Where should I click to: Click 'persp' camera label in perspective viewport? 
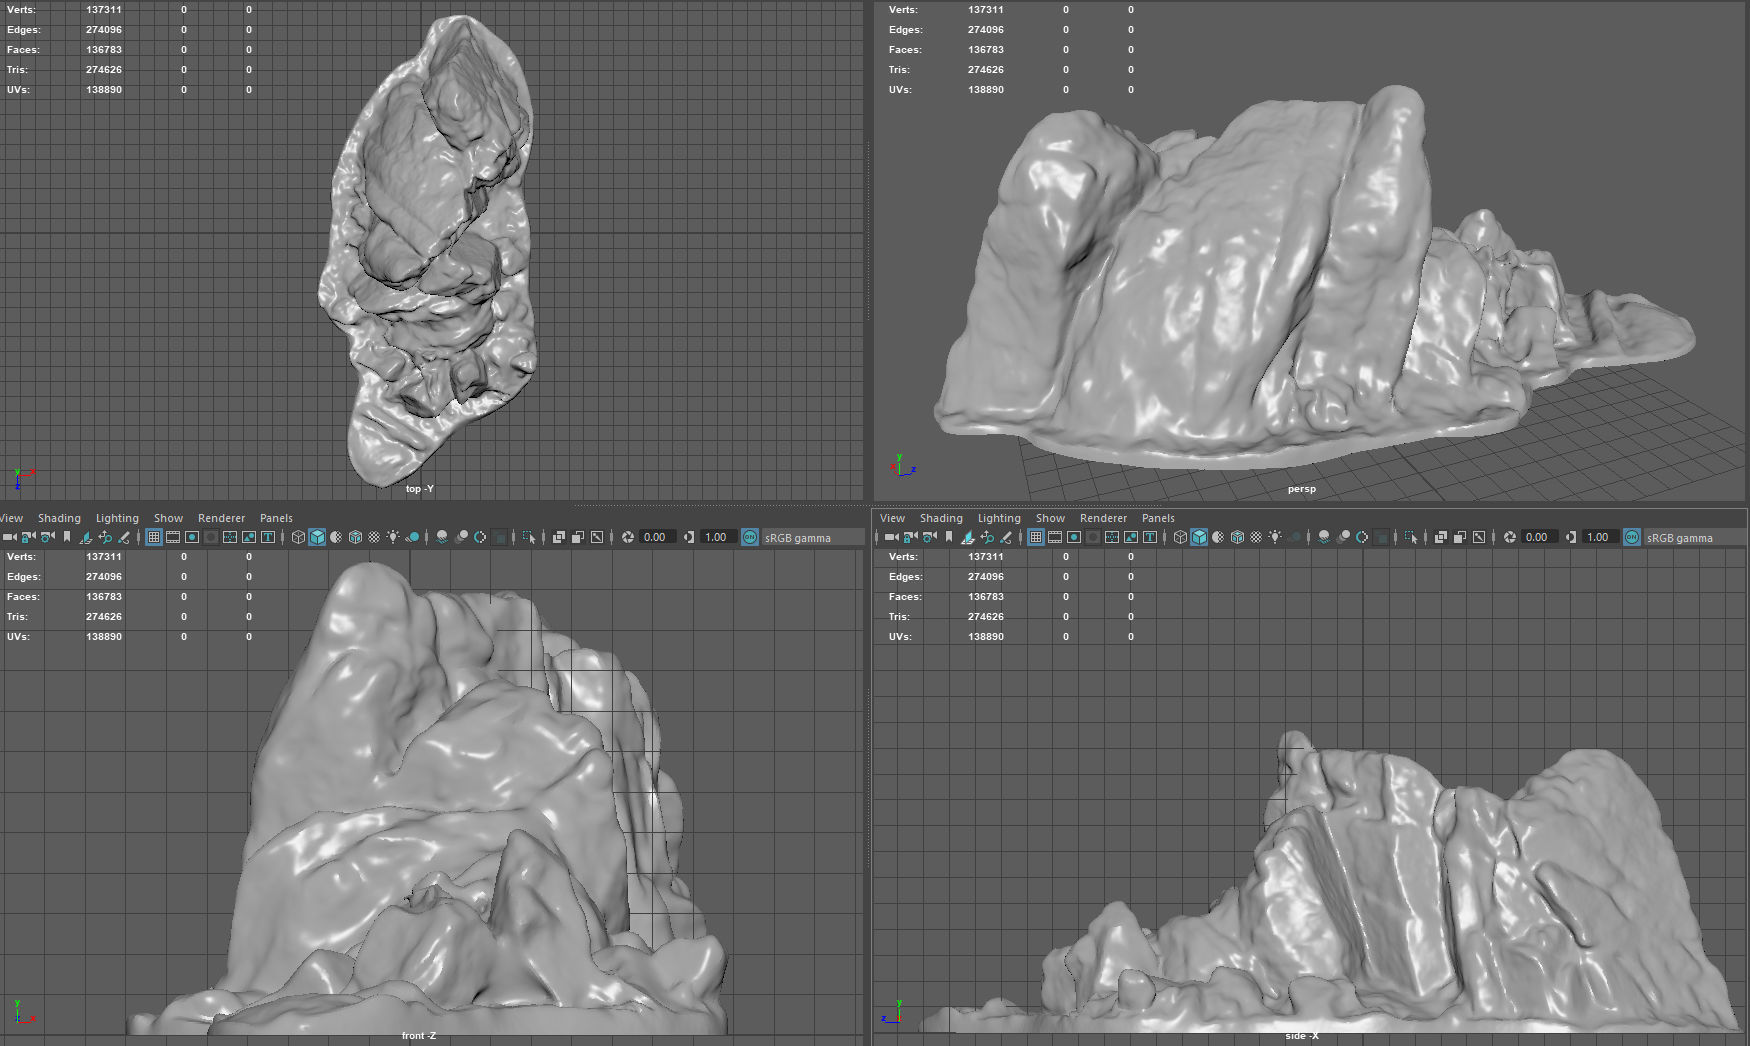(1301, 489)
